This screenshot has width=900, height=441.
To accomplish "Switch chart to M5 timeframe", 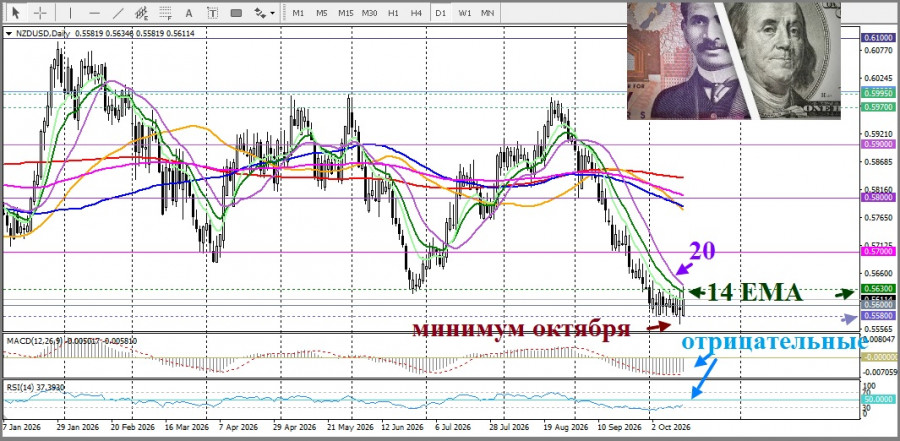I will 321,13.
